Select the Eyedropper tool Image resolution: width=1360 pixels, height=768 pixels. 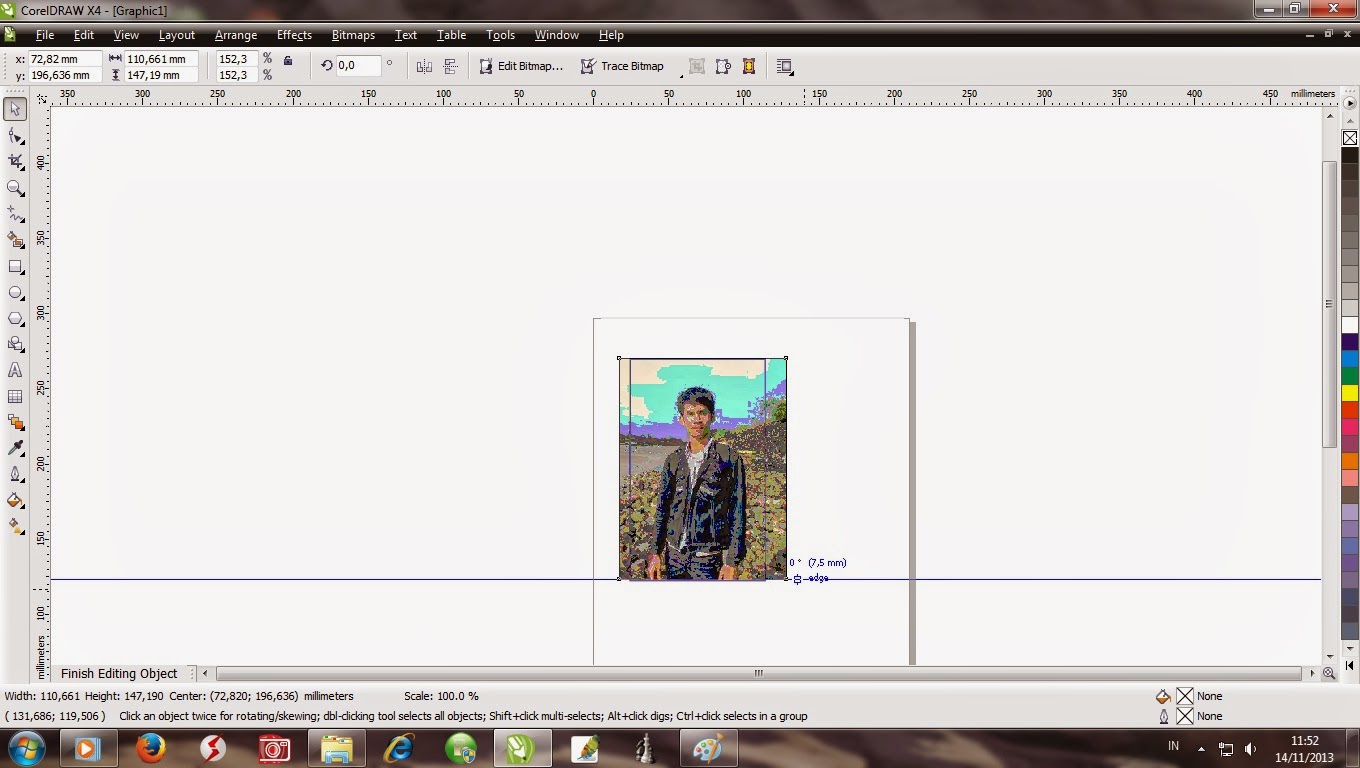(x=14, y=448)
